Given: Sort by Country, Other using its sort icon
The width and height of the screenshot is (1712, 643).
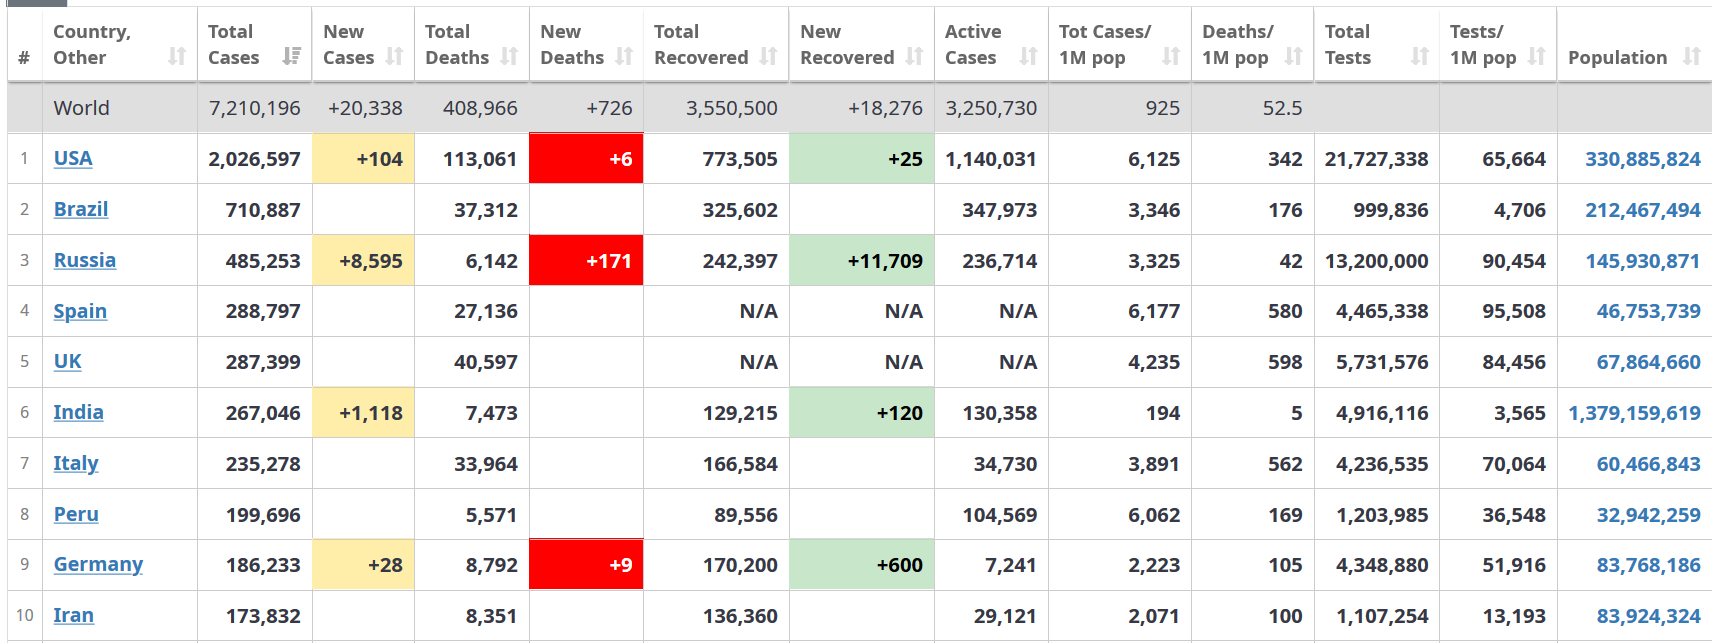Looking at the screenshot, I should click(177, 57).
